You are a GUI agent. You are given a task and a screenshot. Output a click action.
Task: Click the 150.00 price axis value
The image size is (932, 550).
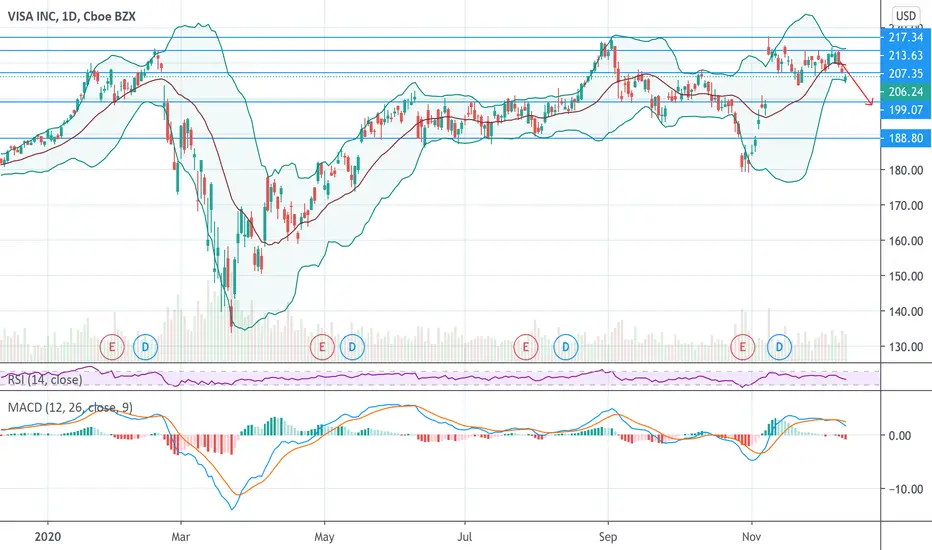(x=905, y=276)
